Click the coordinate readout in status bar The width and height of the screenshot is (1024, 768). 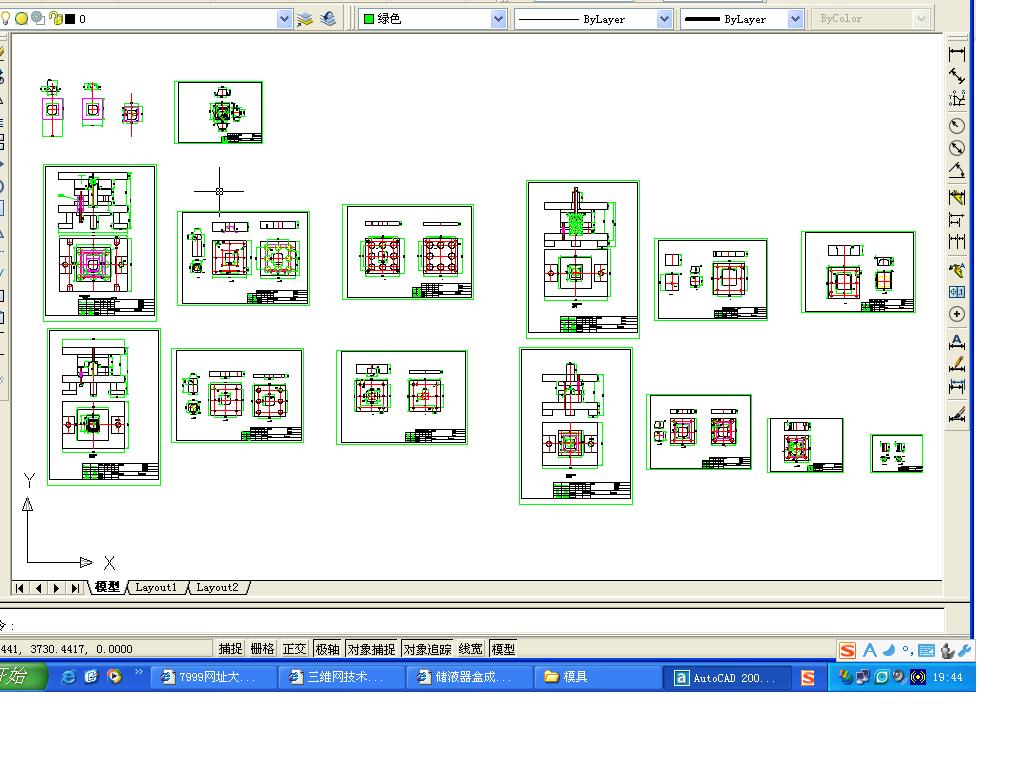click(67, 649)
